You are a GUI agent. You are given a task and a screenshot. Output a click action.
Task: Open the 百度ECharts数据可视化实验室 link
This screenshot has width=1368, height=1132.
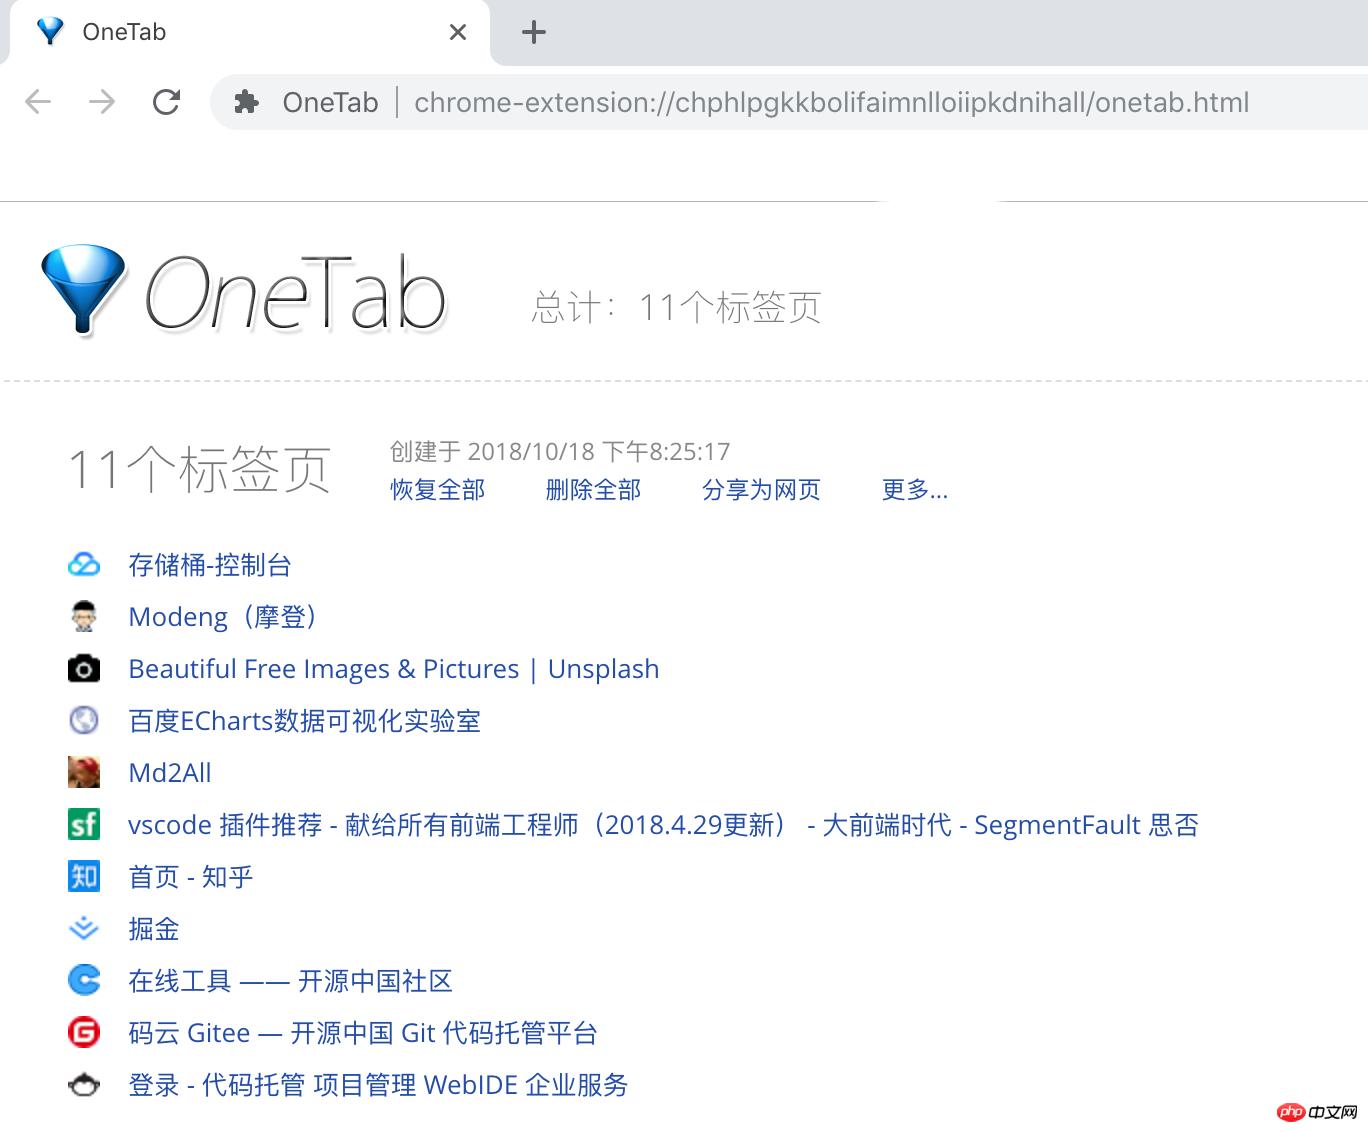[x=304, y=721]
